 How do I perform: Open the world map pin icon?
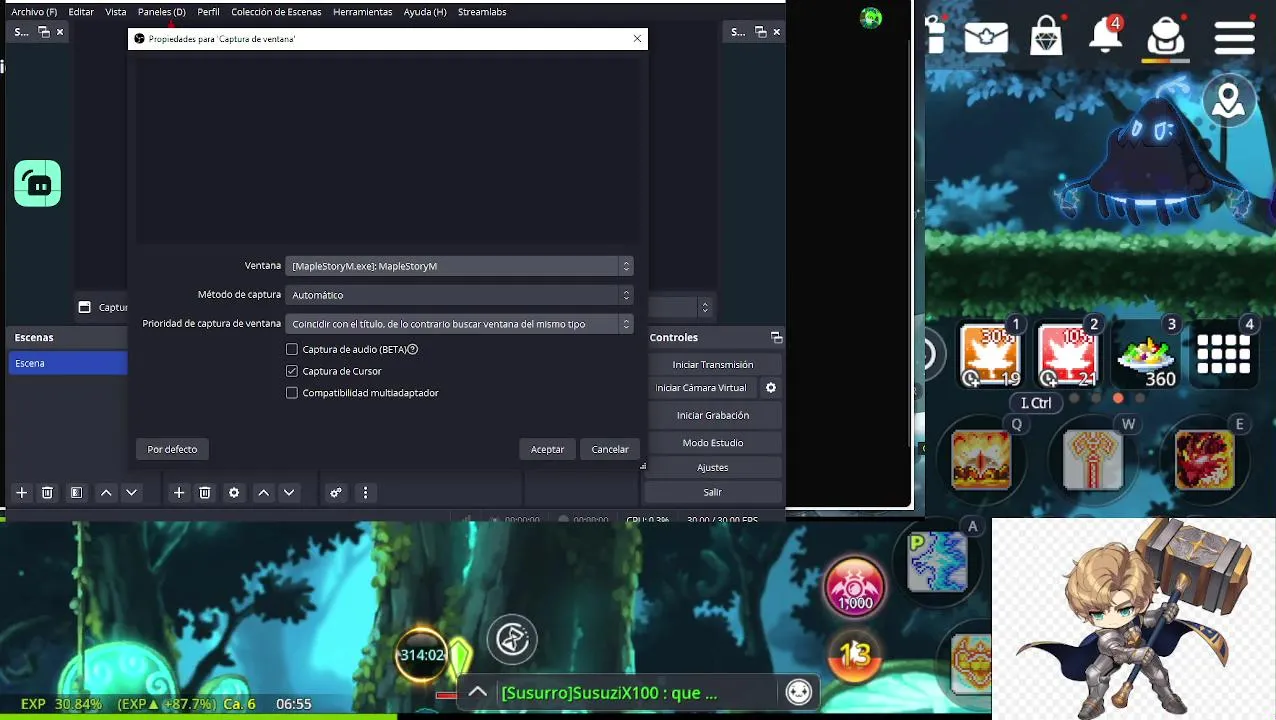tap(1229, 101)
